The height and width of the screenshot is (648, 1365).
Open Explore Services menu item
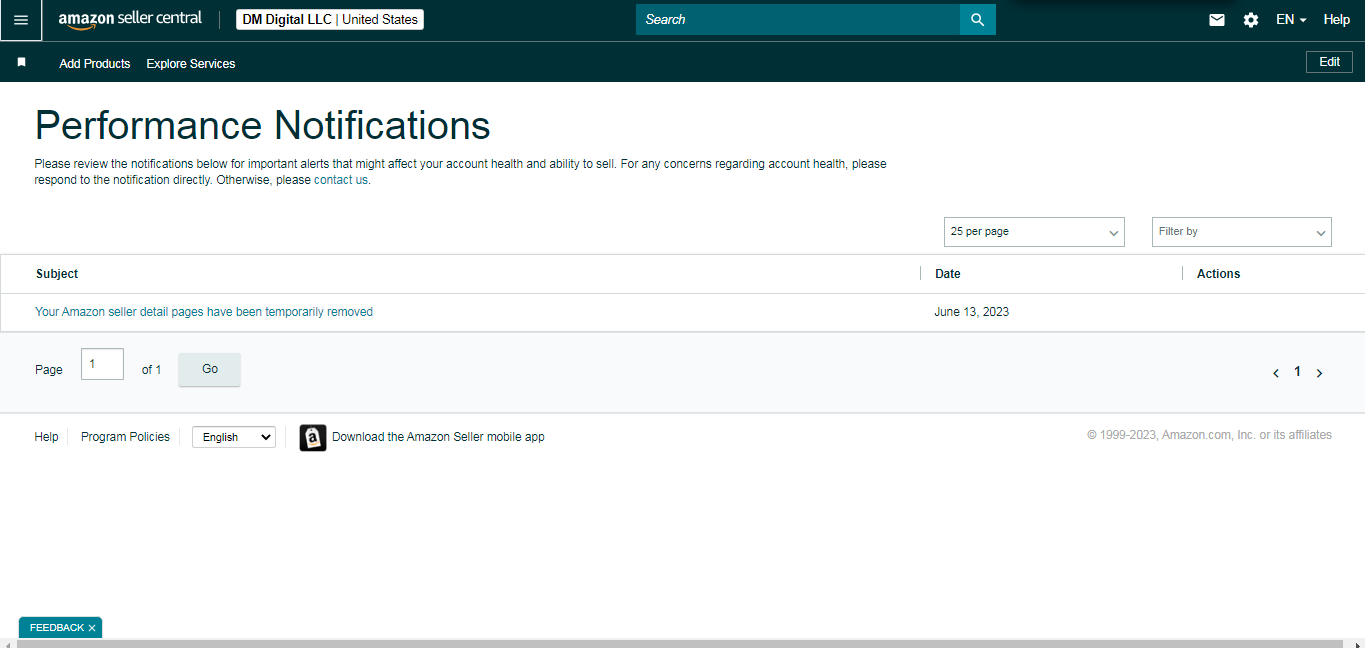(191, 63)
